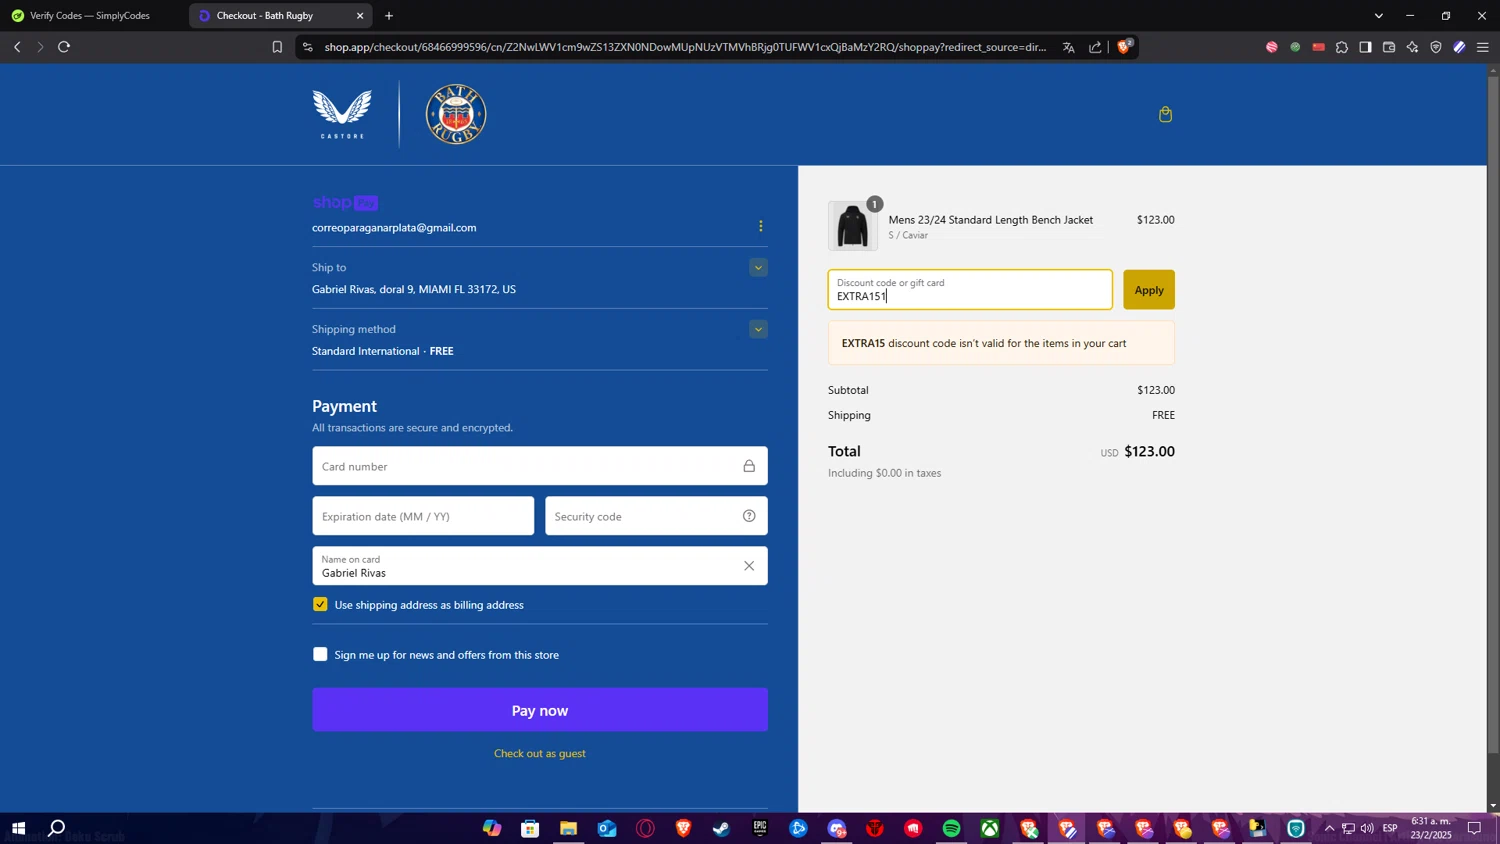Open the Brave VPN shield icon
The width and height of the screenshot is (1500, 844).
(x=1436, y=47)
